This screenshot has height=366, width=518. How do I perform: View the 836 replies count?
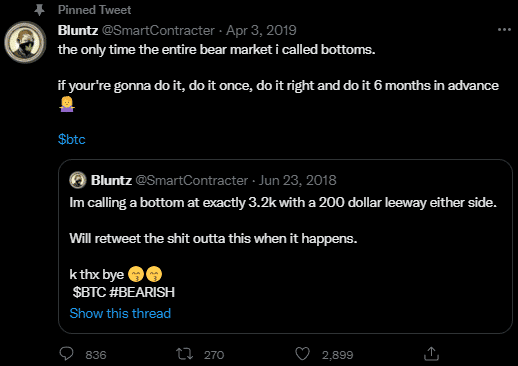[96, 355]
